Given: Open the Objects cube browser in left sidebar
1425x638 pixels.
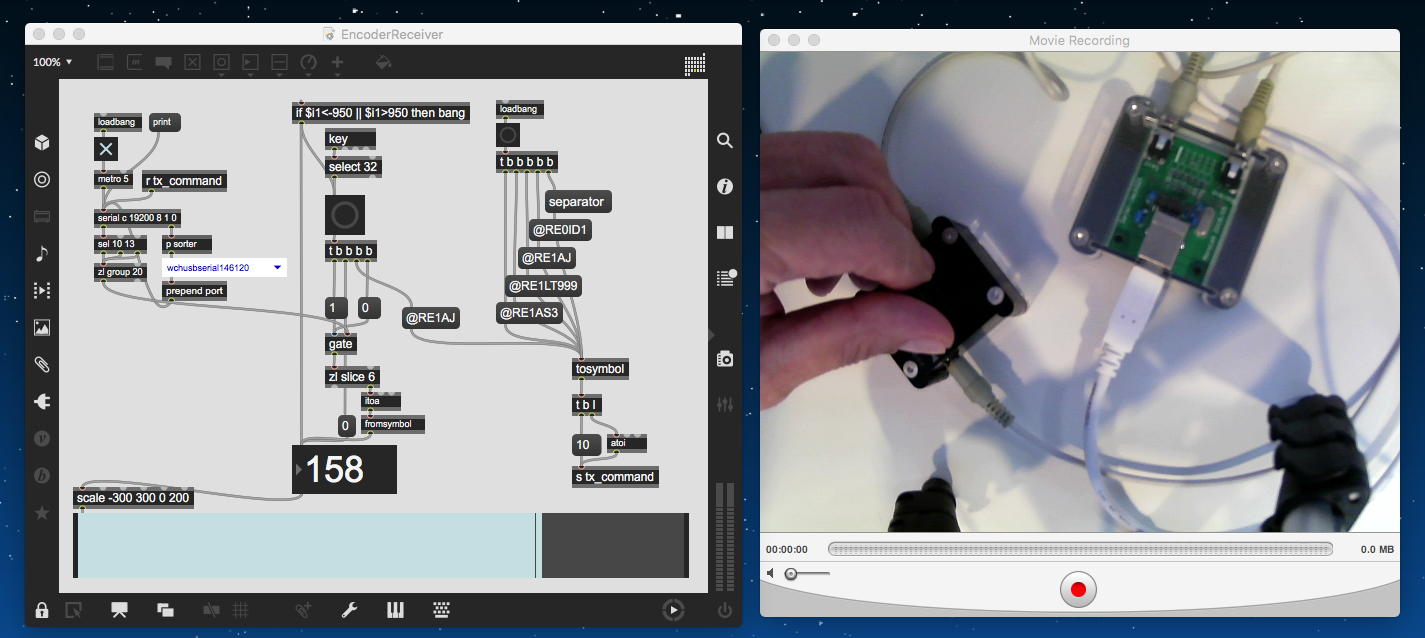Looking at the screenshot, I should point(41,143).
